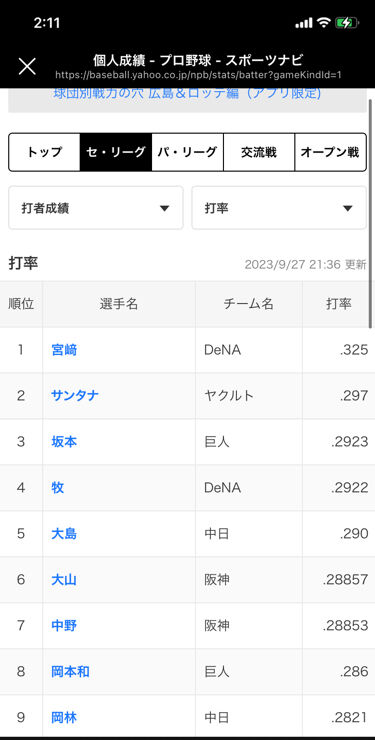Open the 球団別戦力の穴 banner link
Screen dimensions: 375x740
point(187,93)
